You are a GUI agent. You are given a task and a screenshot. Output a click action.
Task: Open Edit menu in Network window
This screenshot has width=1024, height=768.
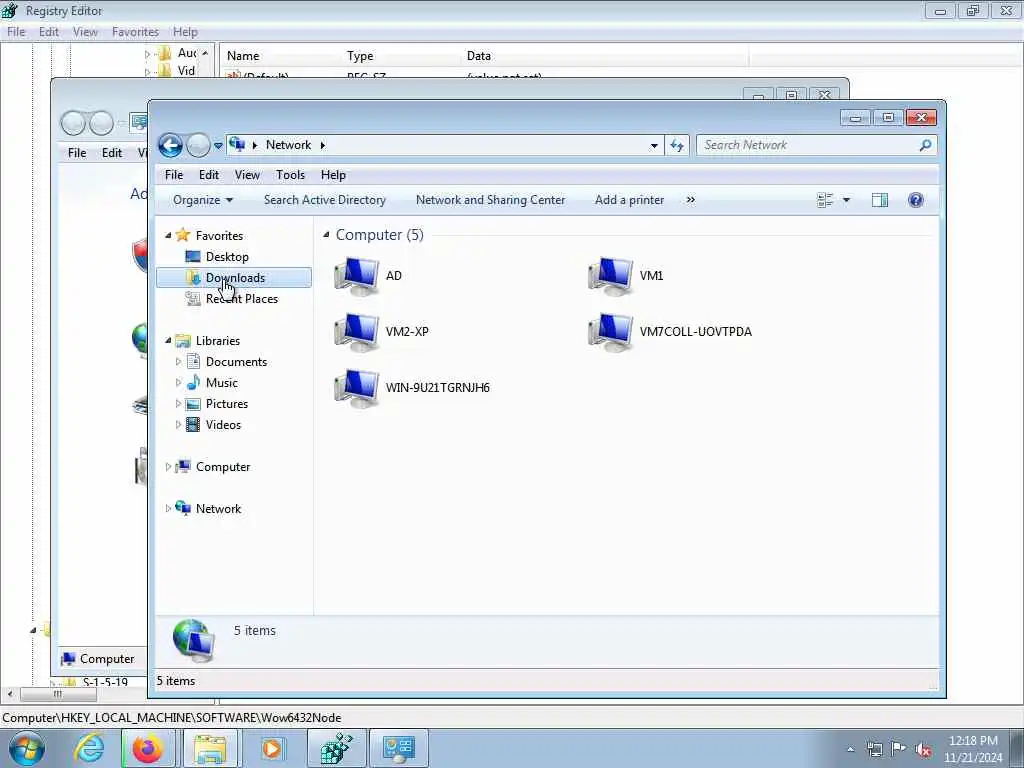pyautogui.click(x=209, y=175)
